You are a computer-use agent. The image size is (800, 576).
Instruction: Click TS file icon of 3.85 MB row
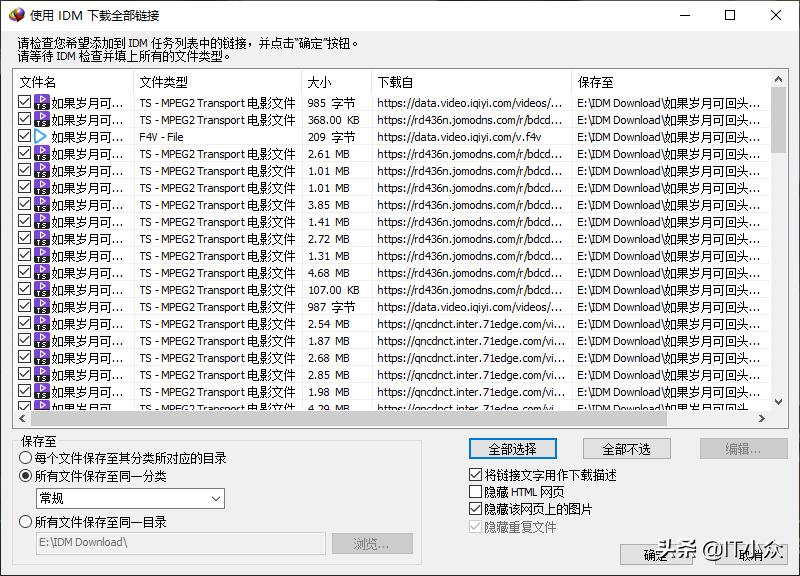41,205
